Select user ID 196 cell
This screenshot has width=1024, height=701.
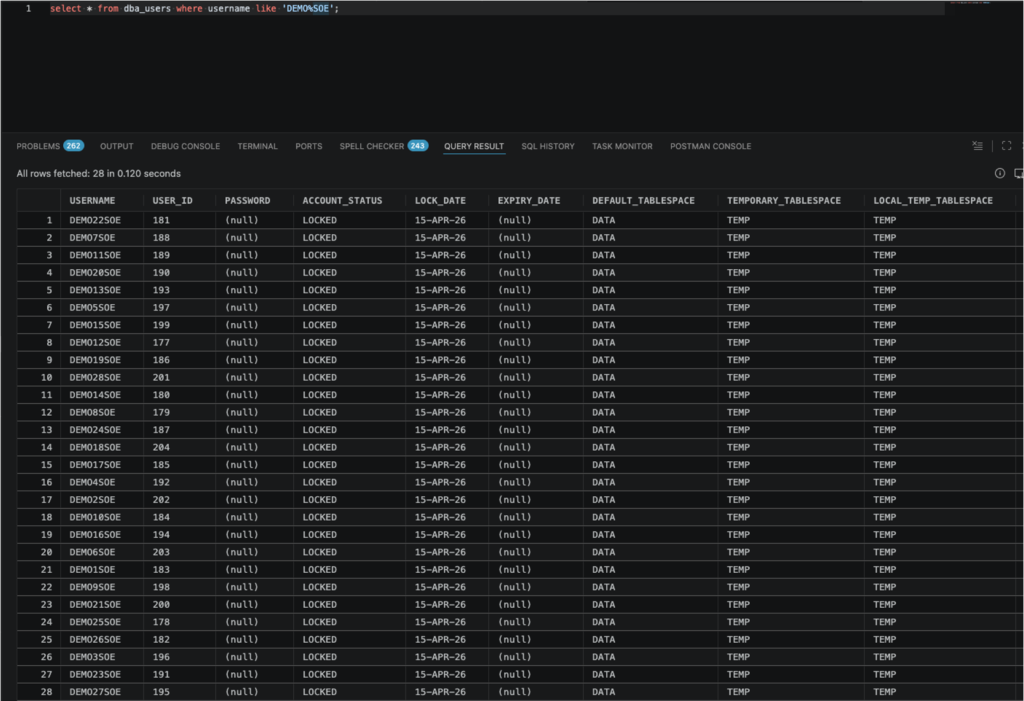(x=180, y=657)
